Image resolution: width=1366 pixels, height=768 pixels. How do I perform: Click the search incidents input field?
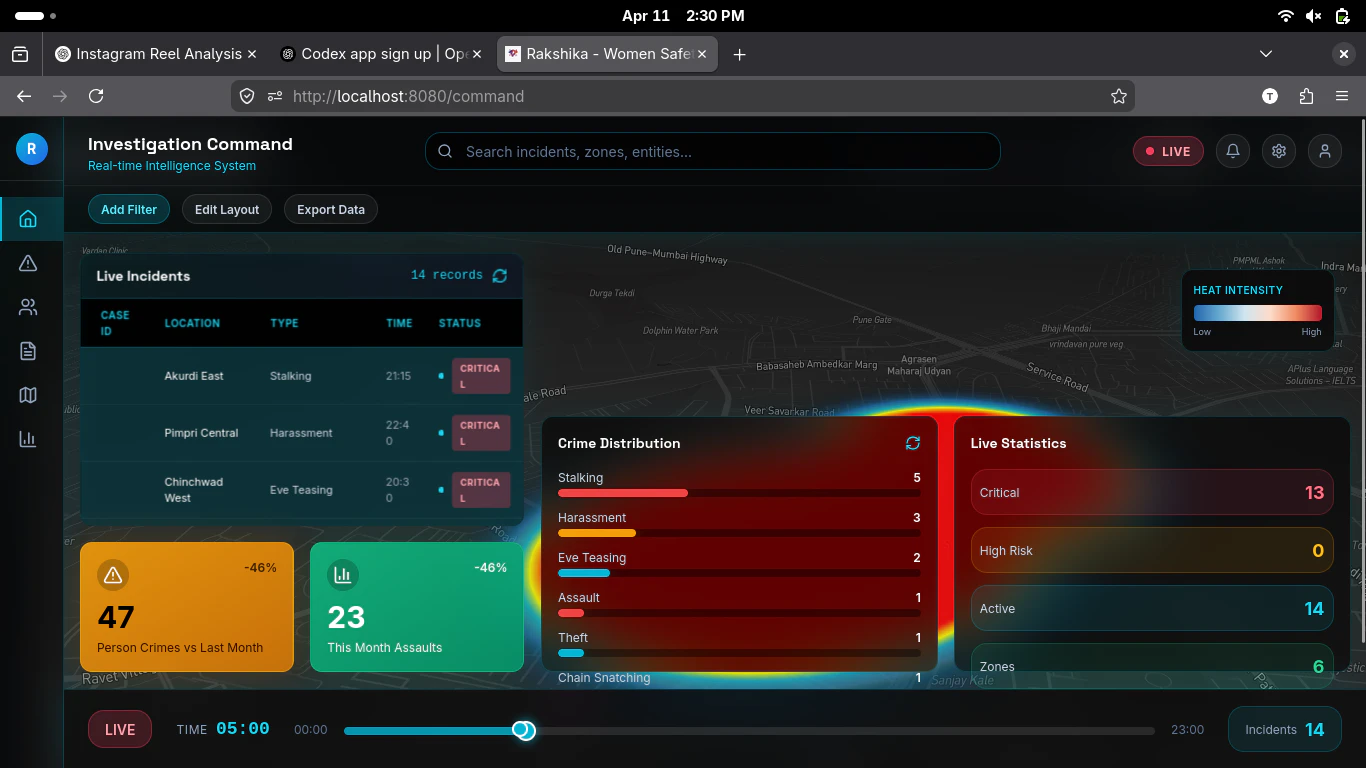712,151
